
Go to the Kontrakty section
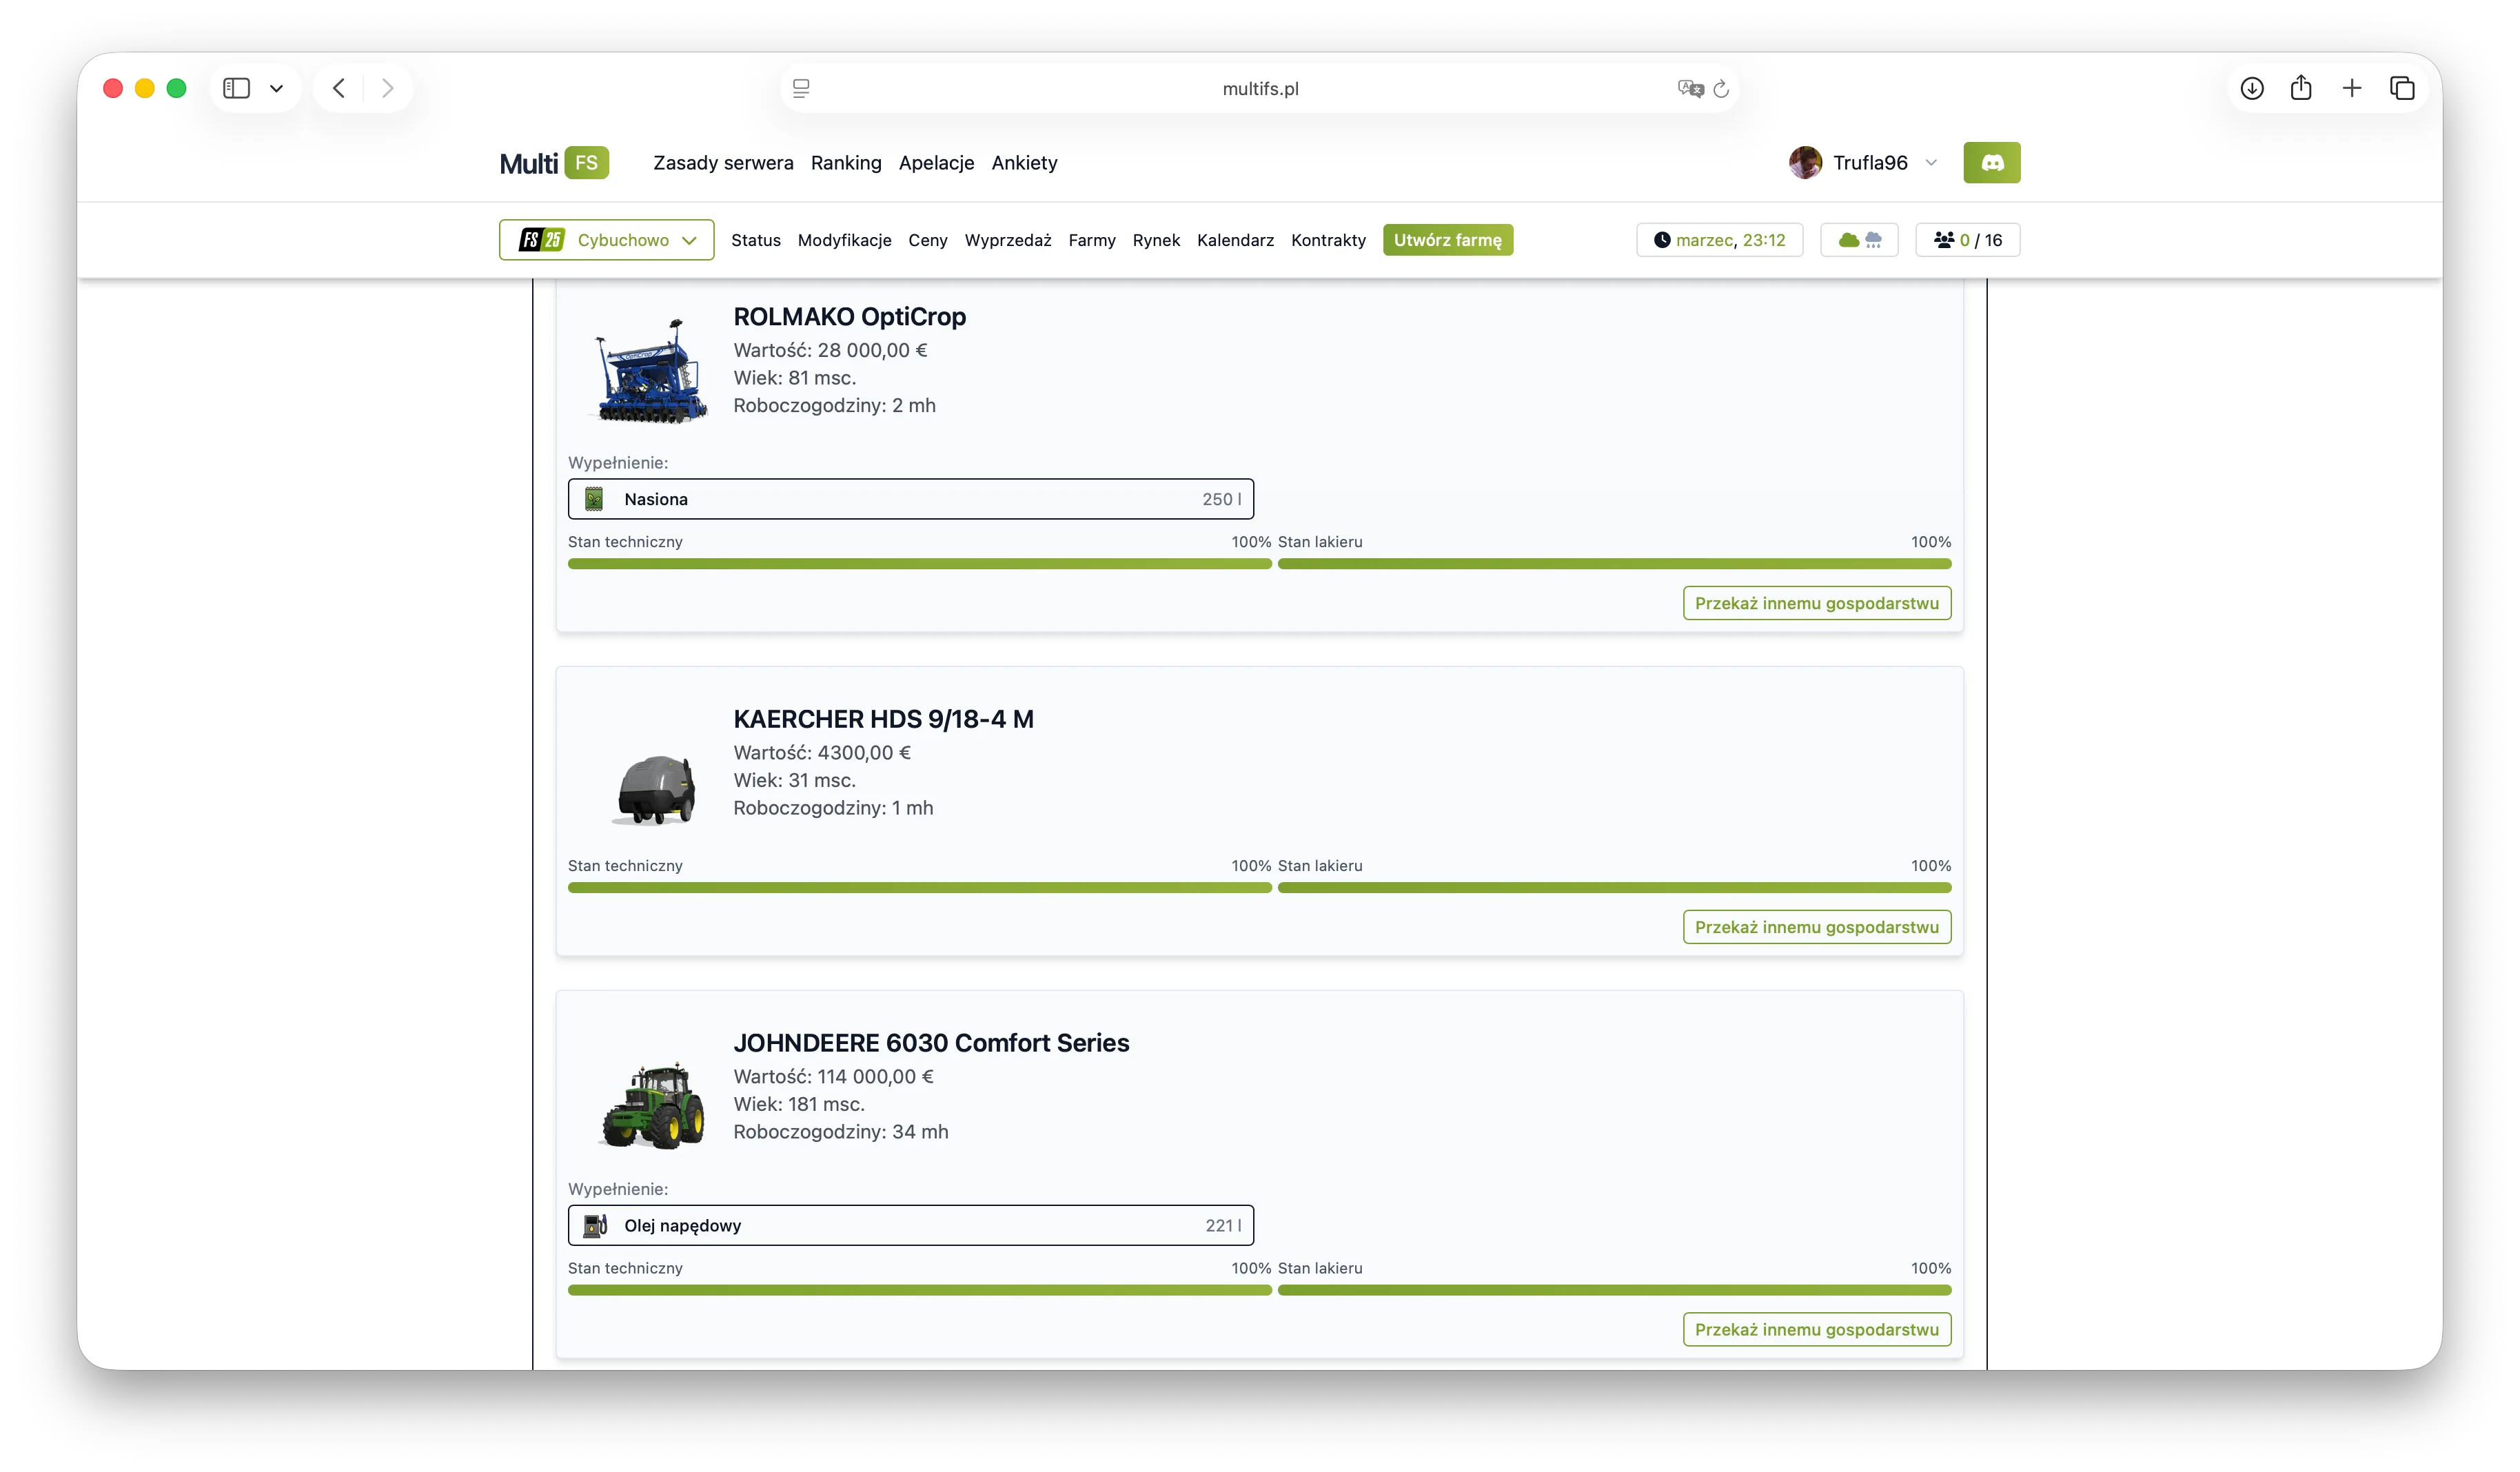point(1328,240)
